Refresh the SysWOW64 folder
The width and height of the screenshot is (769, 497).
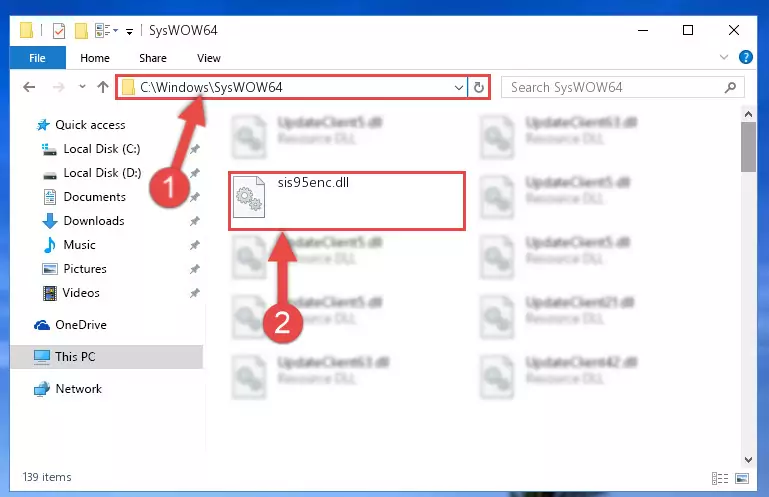coord(479,88)
